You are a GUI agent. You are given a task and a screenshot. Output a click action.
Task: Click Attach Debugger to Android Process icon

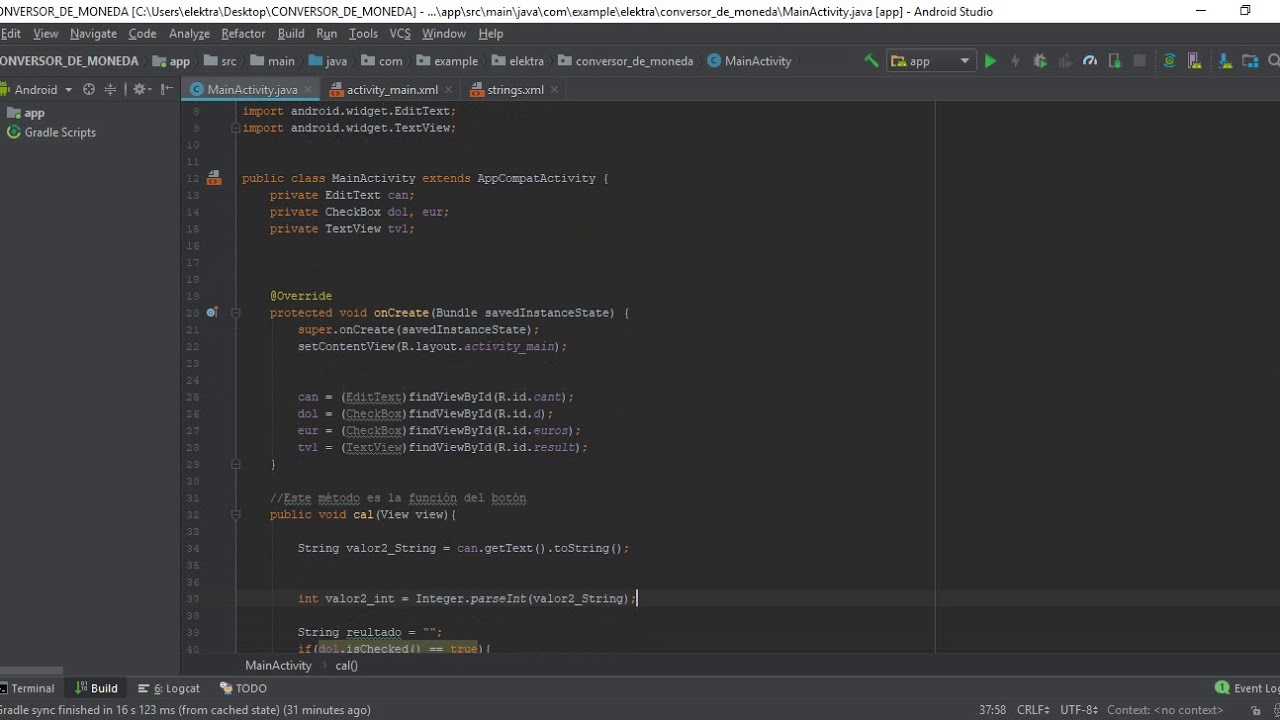[1114, 61]
